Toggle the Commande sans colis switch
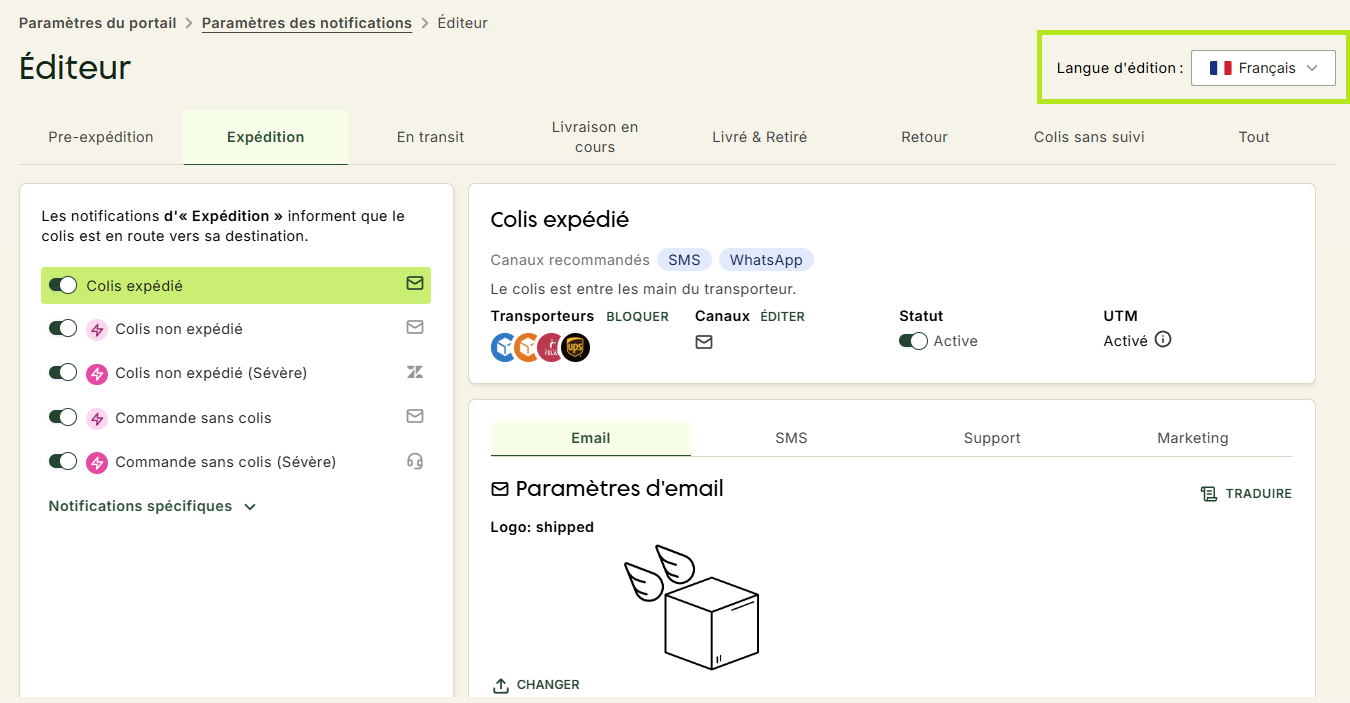1350x703 pixels. (x=63, y=417)
